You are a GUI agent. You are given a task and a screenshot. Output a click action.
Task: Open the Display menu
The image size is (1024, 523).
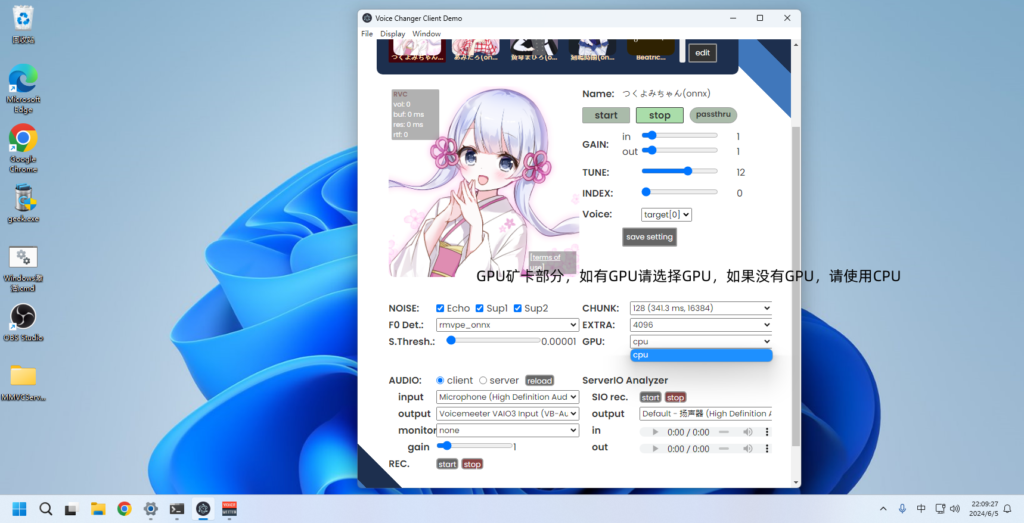click(x=392, y=34)
